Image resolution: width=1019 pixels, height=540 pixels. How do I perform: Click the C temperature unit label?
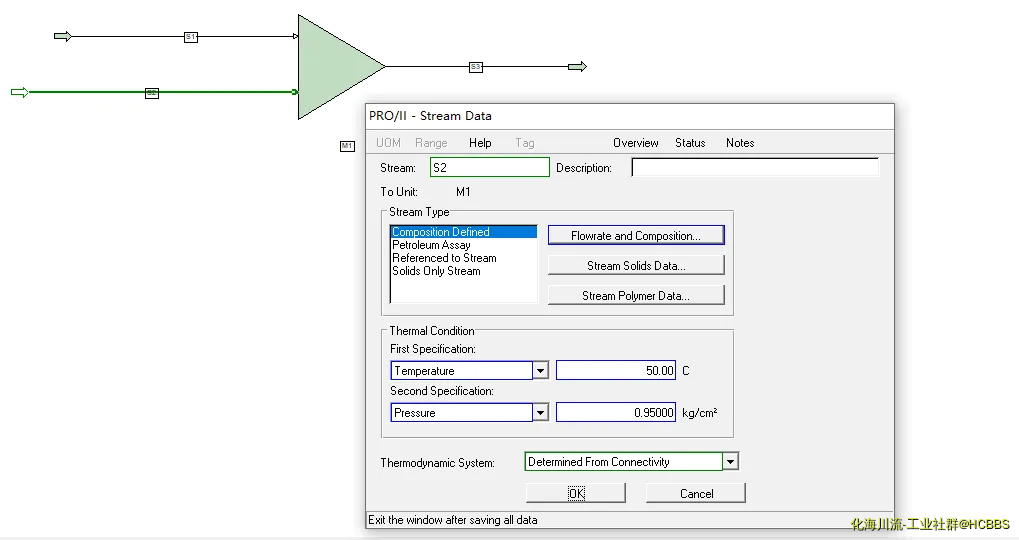tap(686, 370)
